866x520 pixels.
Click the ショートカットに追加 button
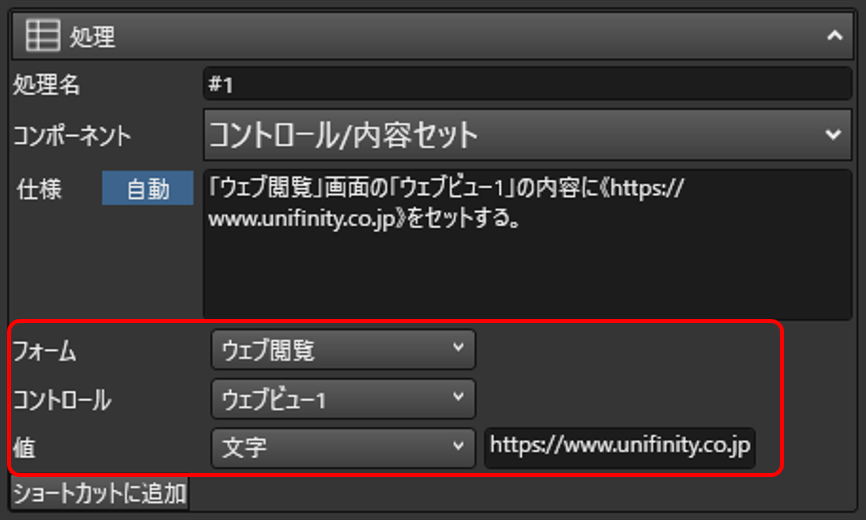click(99, 493)
